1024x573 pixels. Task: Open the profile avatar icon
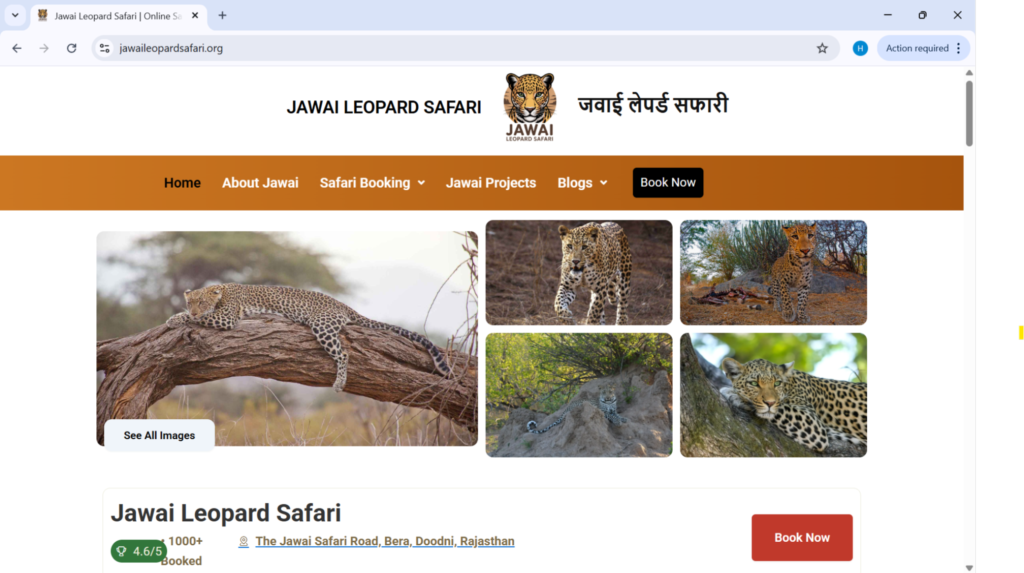(860, 48)
